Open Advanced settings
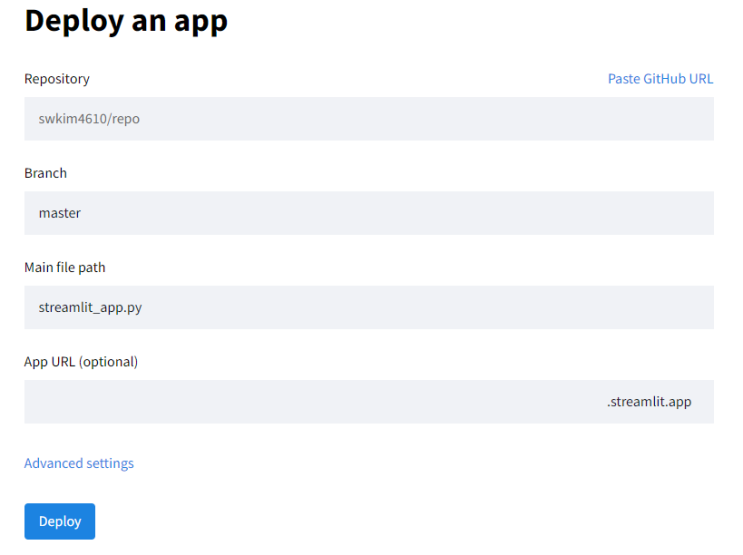This screenshot has width=743, height=555. (79, 463)
